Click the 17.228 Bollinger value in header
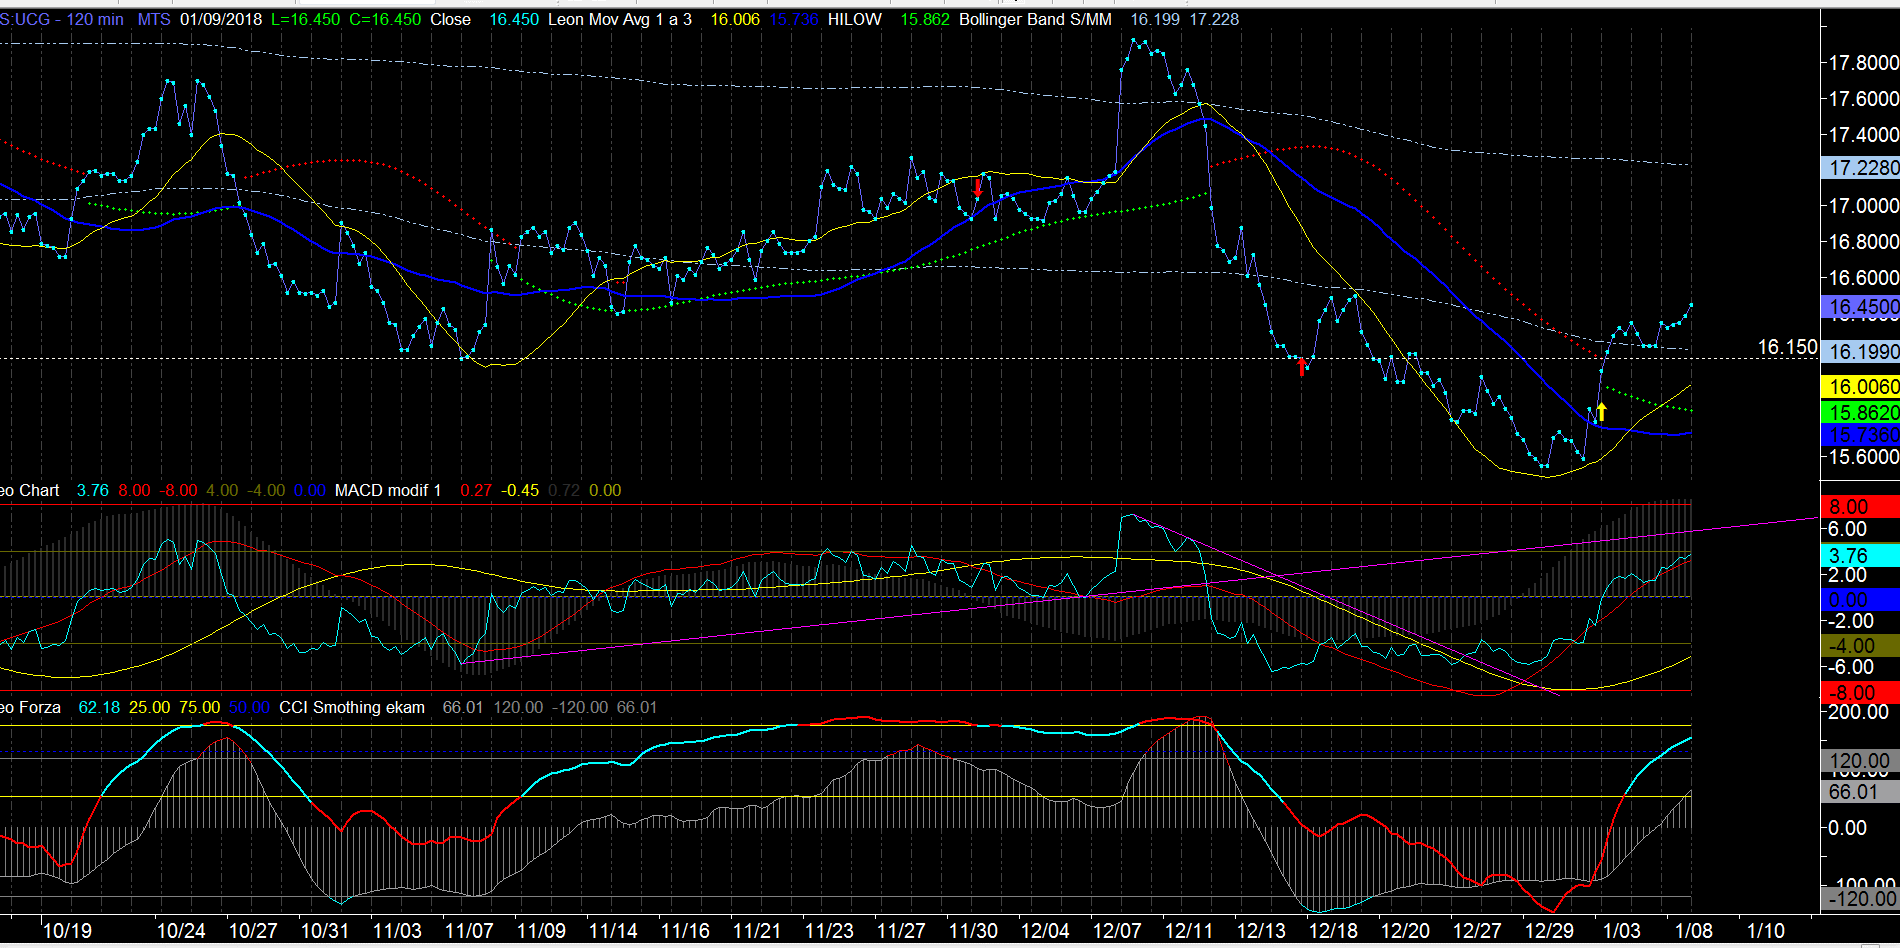This screenshot has height=948, width=1900. click(1214, 19)
